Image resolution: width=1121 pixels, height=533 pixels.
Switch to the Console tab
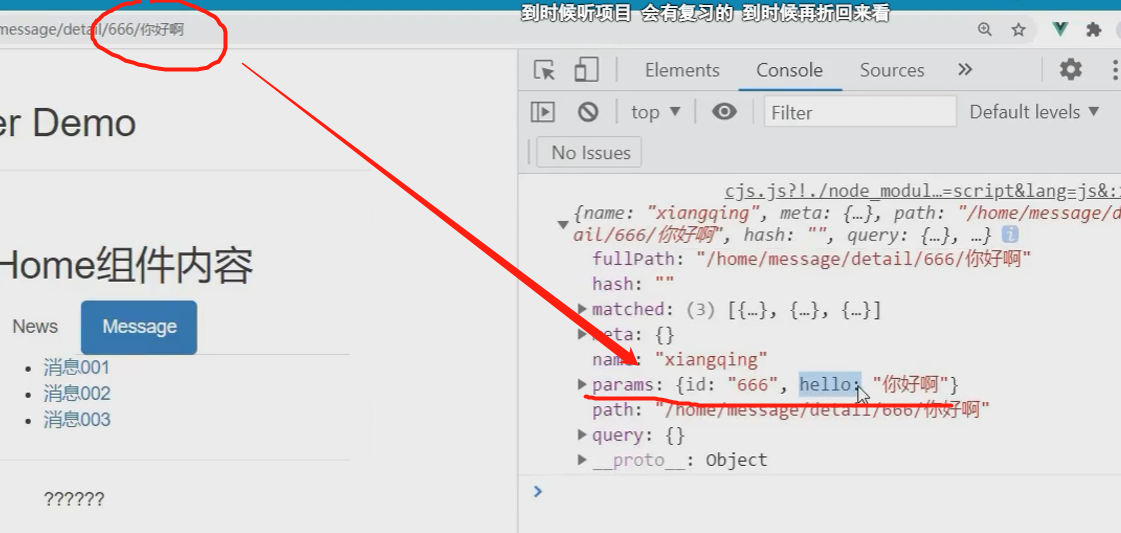[789, 70]
